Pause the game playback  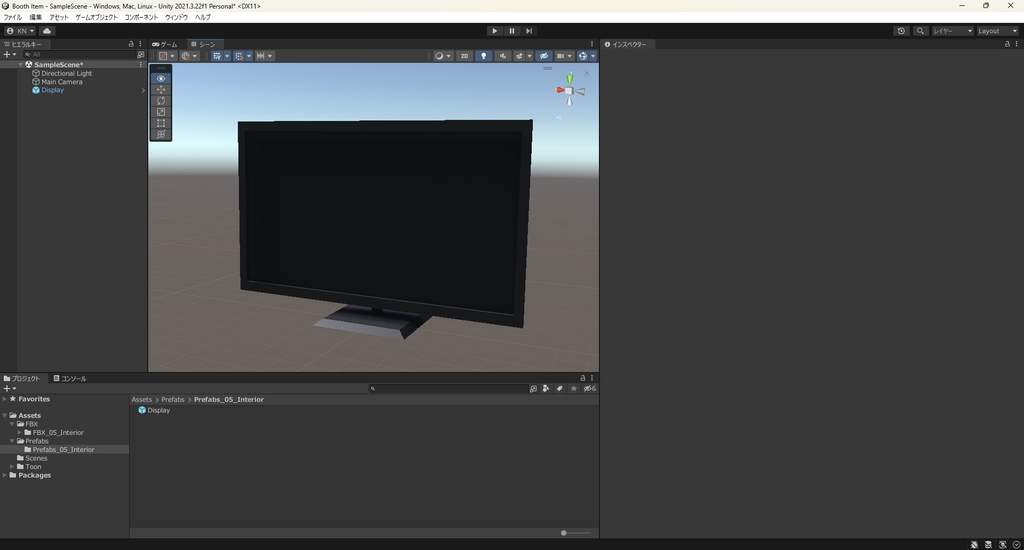(512, 31)
